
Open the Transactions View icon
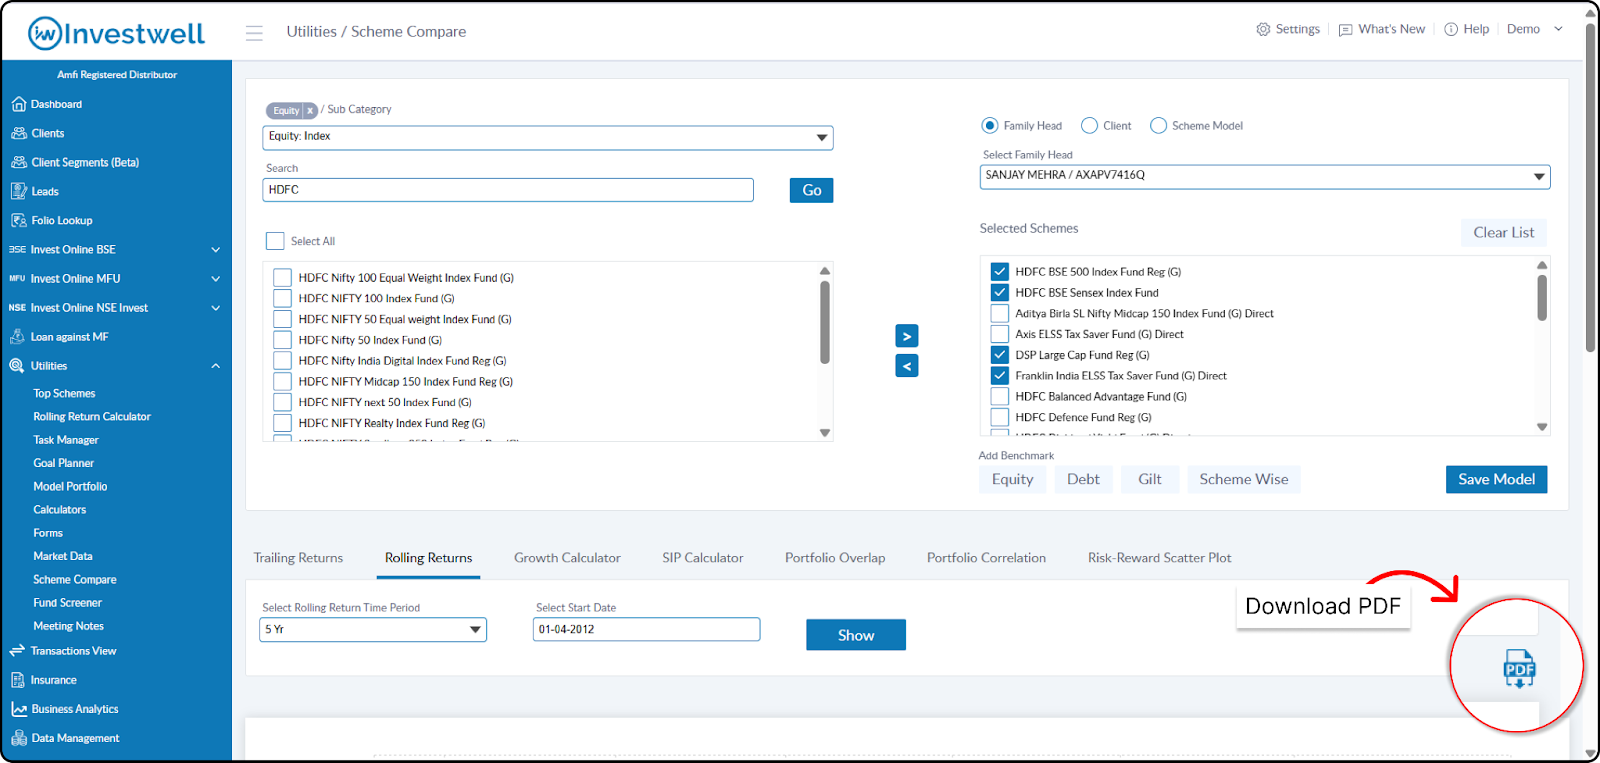(x=17, y=651)
